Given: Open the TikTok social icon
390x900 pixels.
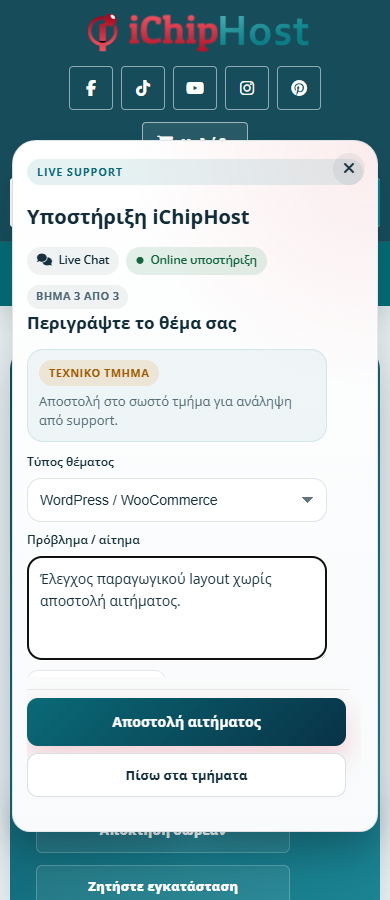Looking at the screenshot, I should point(143,88).
